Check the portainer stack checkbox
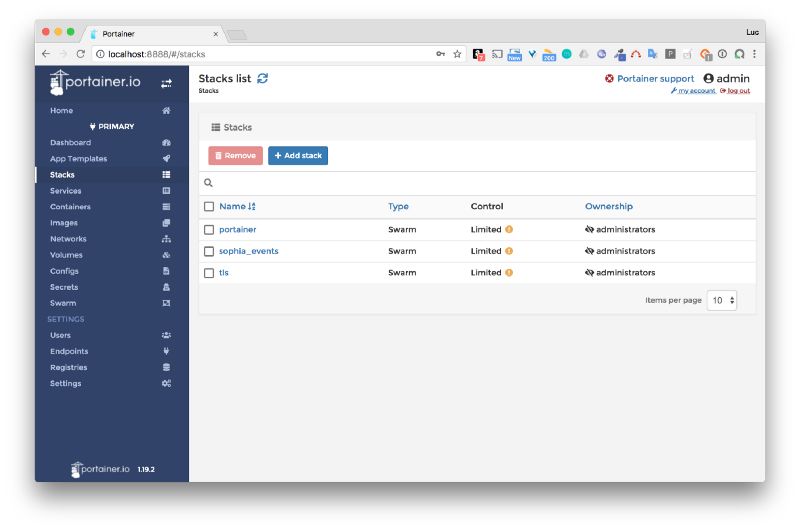Viewport: 800px width, 531px height. pos(209,230)
